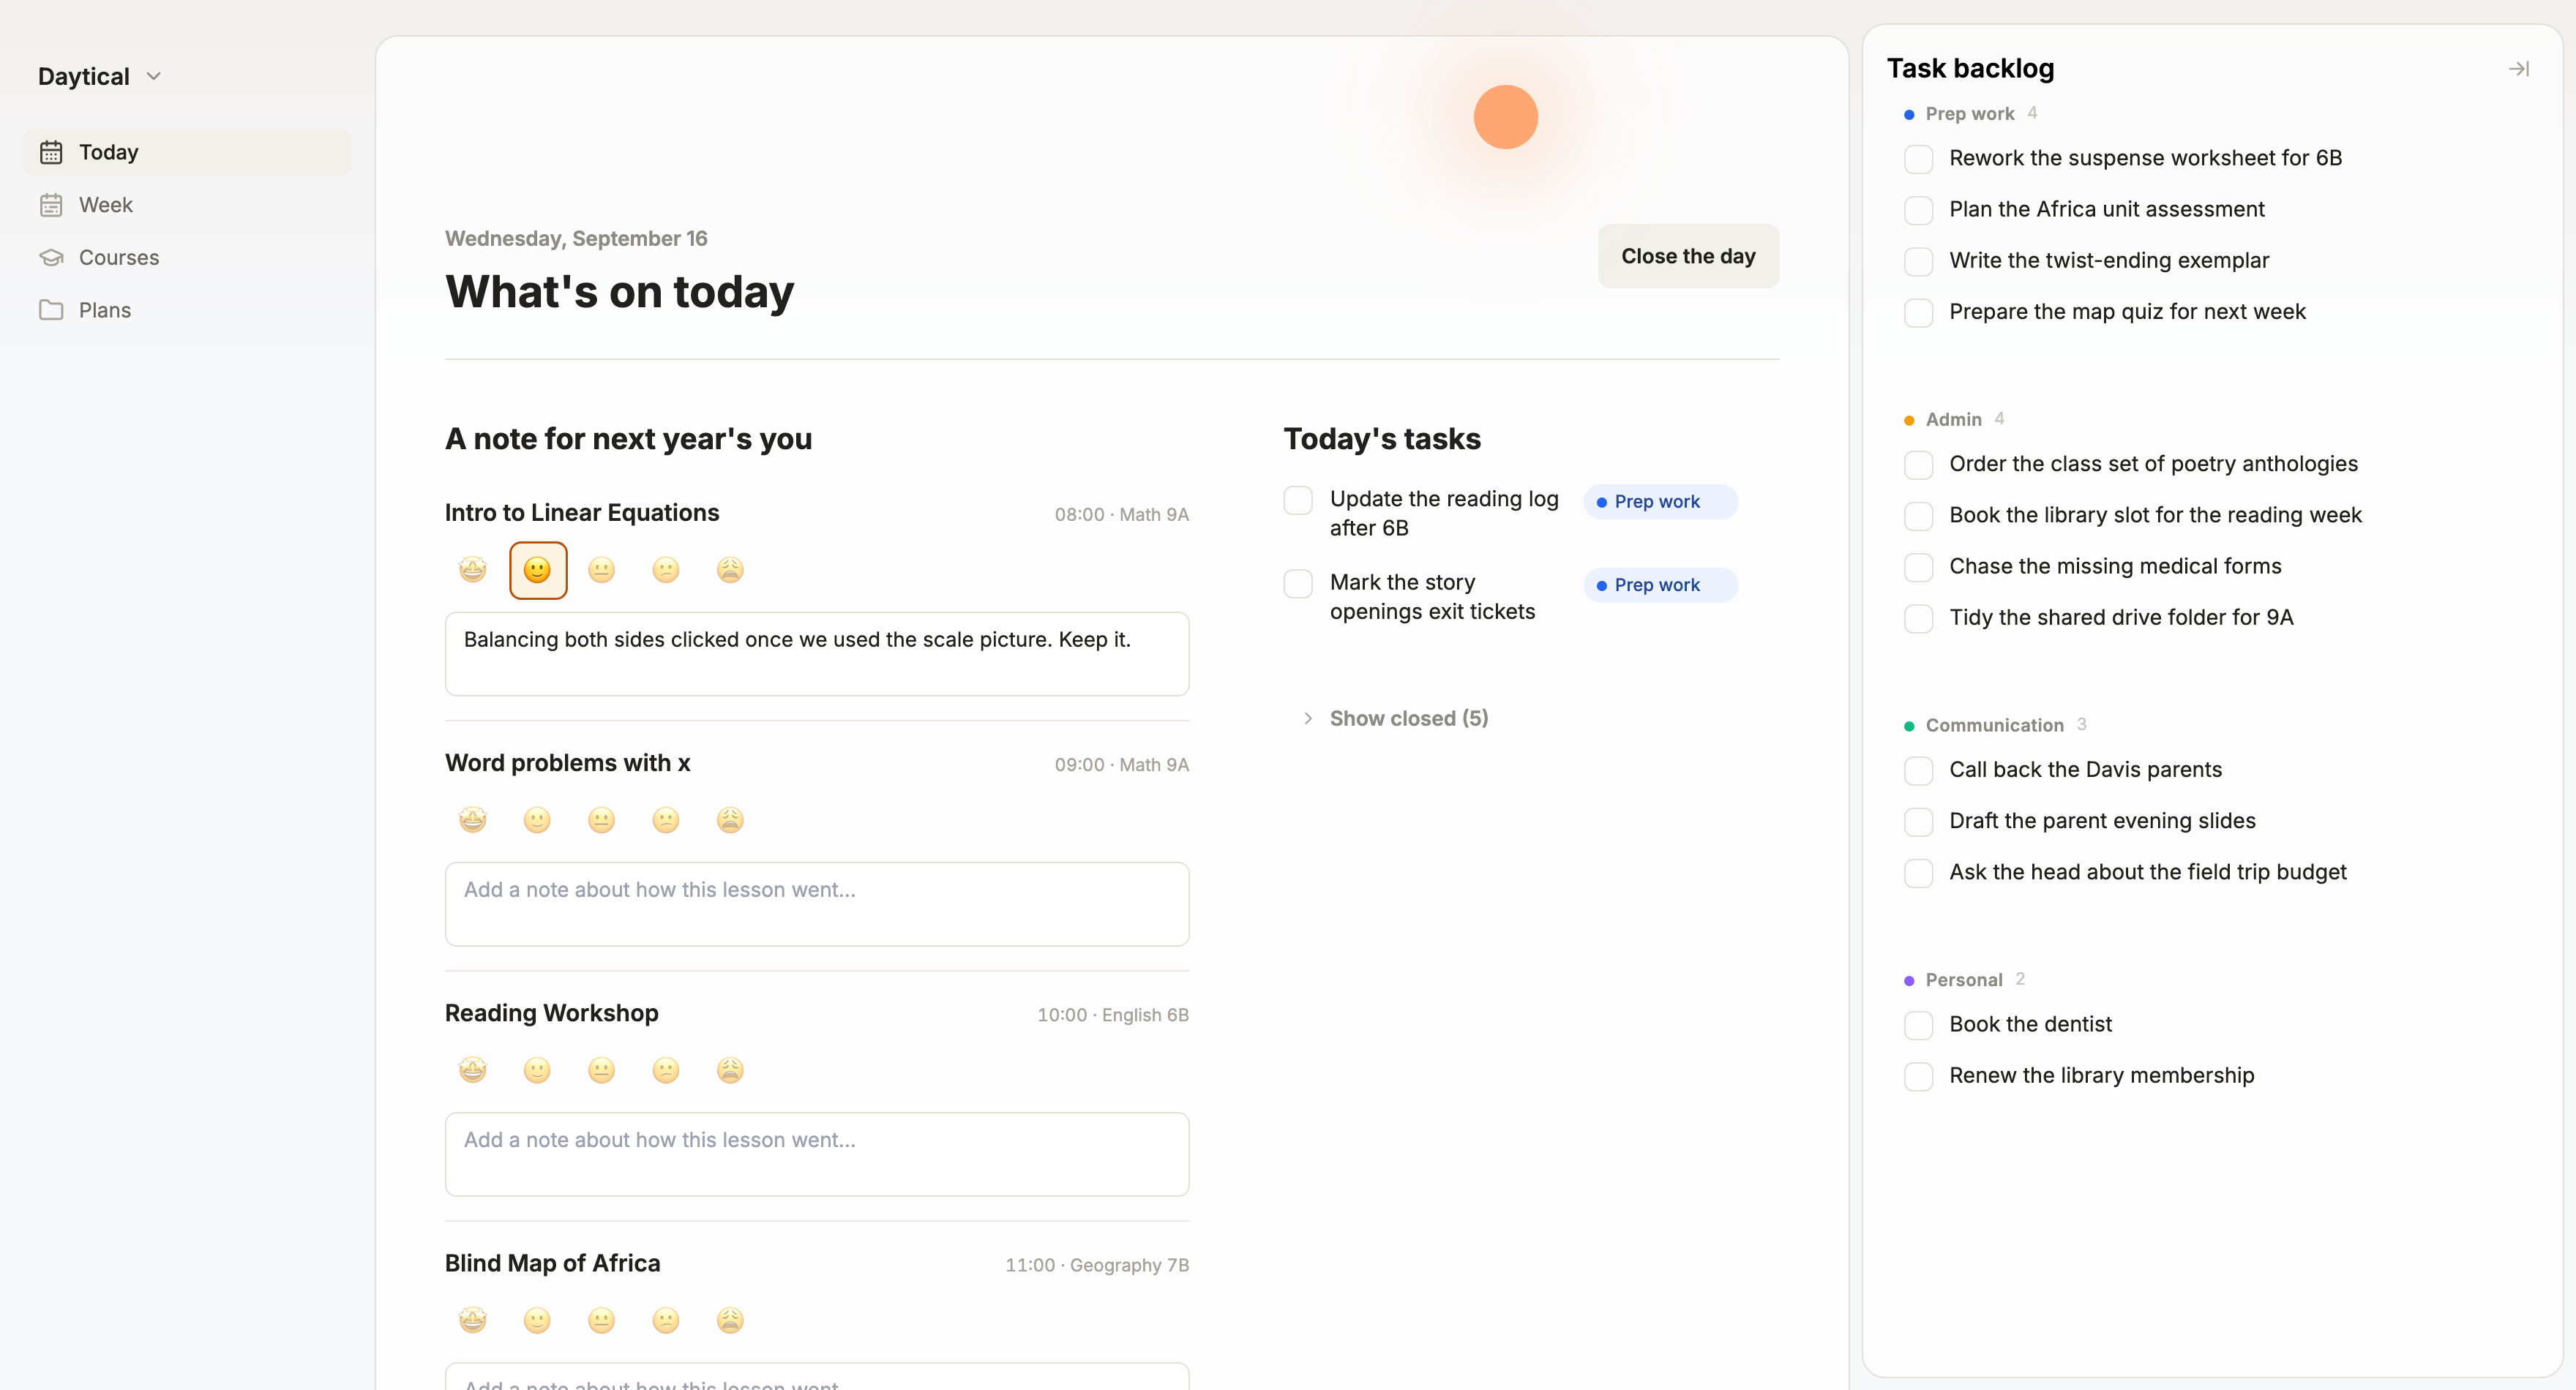Viewport: 2576px width, 1390px height.
Task: Click the note field under Word problems with x
Action: click(x=817, y=904)
